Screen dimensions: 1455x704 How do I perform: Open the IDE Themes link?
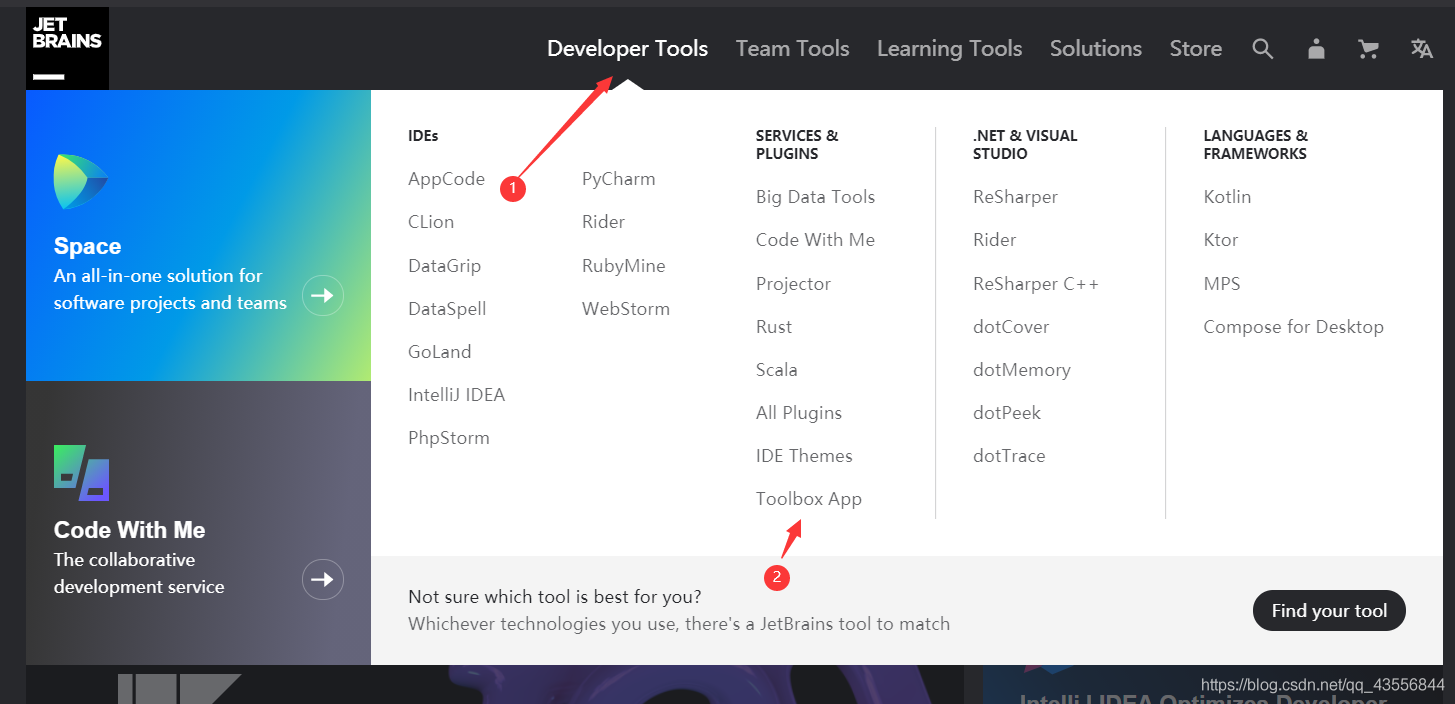pyautogui.click(x=804, y=456)
